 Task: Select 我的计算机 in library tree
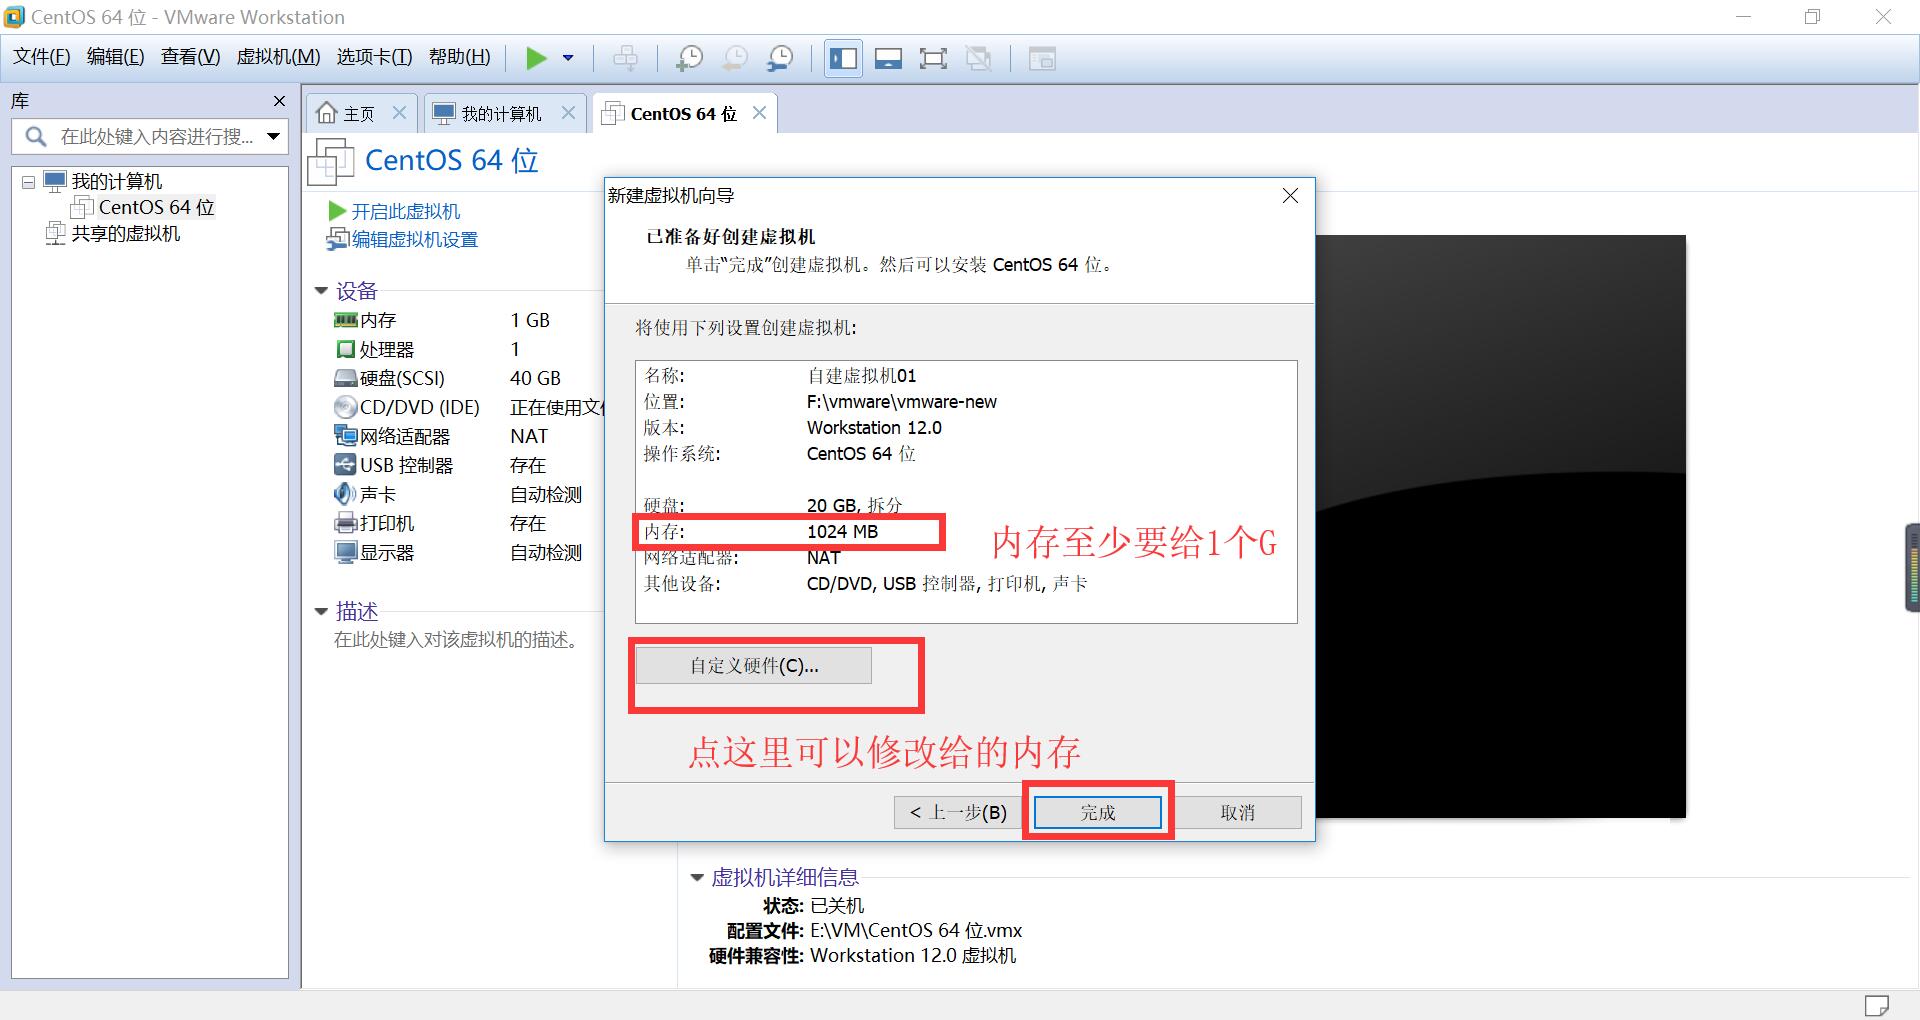(x=116, y=182)
